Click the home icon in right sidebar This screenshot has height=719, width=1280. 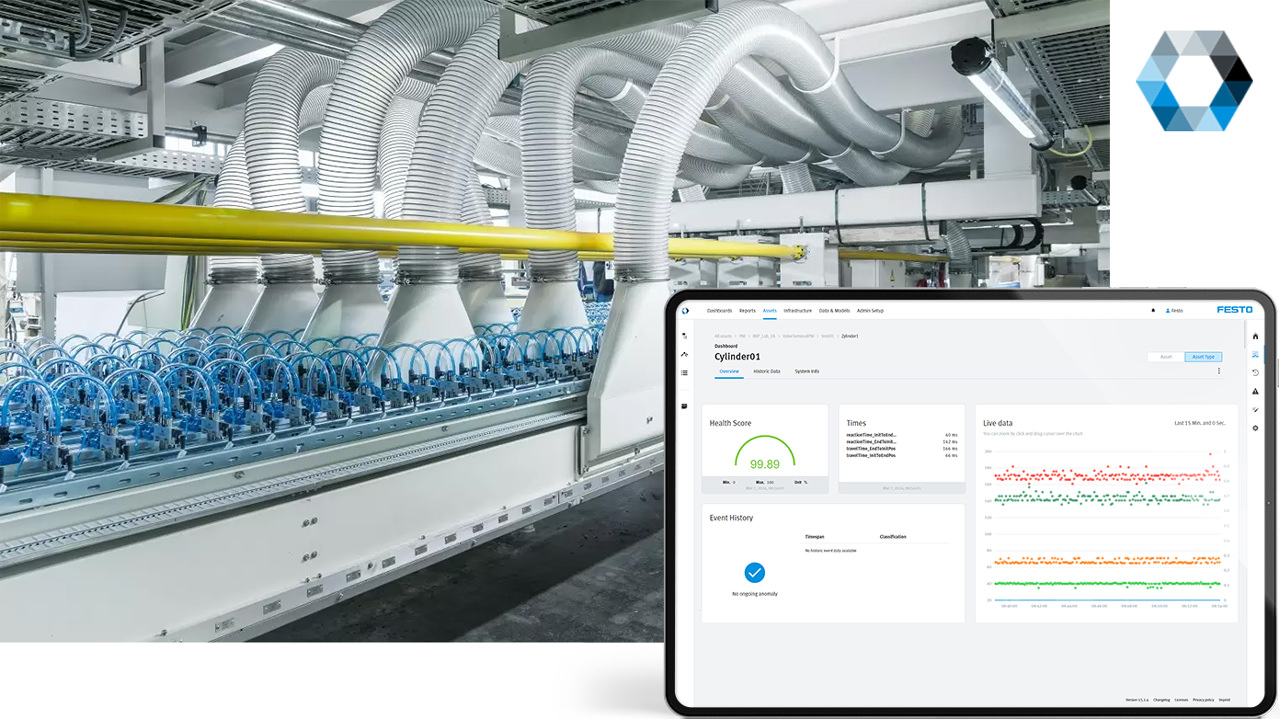click(1255, 336)
